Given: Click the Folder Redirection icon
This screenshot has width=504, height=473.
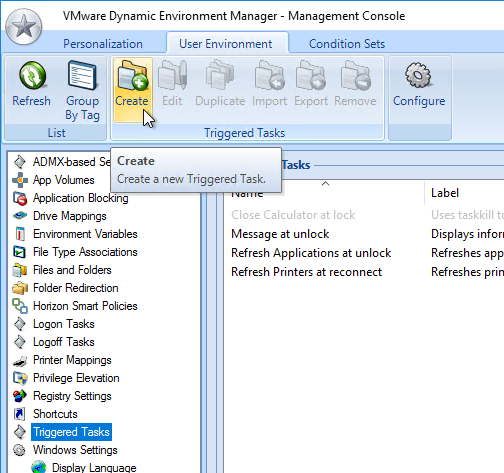Looking at the screenshot, I should pyautogui.click(x=20, y=288).
